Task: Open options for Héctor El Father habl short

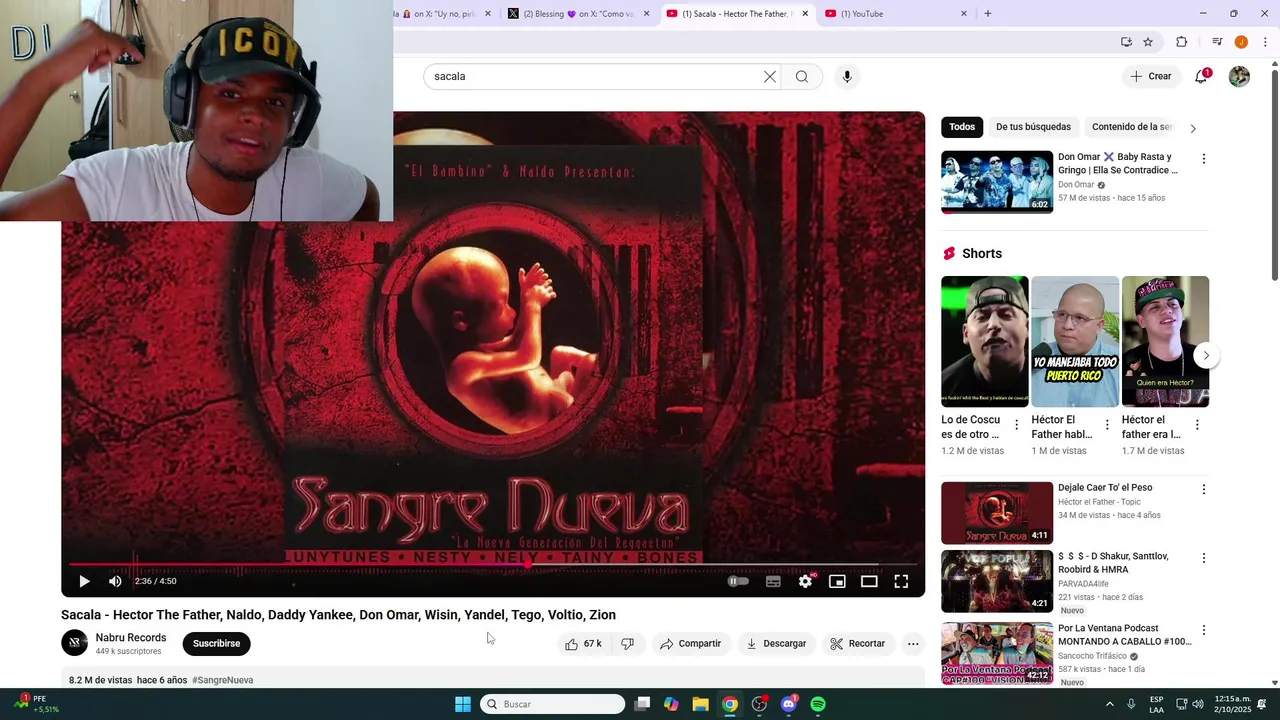Action: (1107, 425)
